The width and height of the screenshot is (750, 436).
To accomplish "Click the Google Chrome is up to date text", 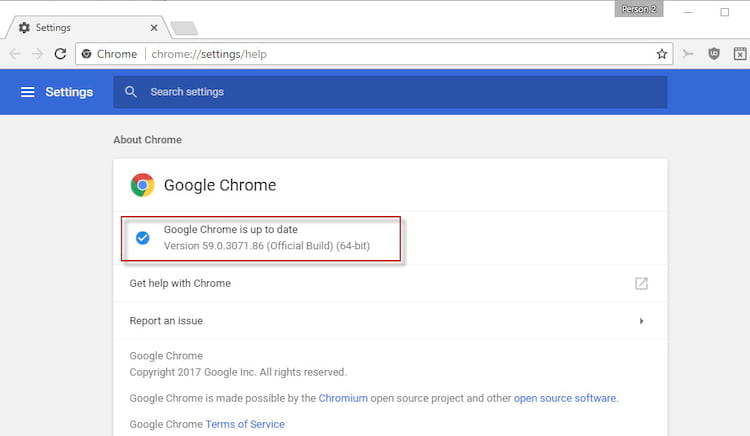I will (231, 229).
